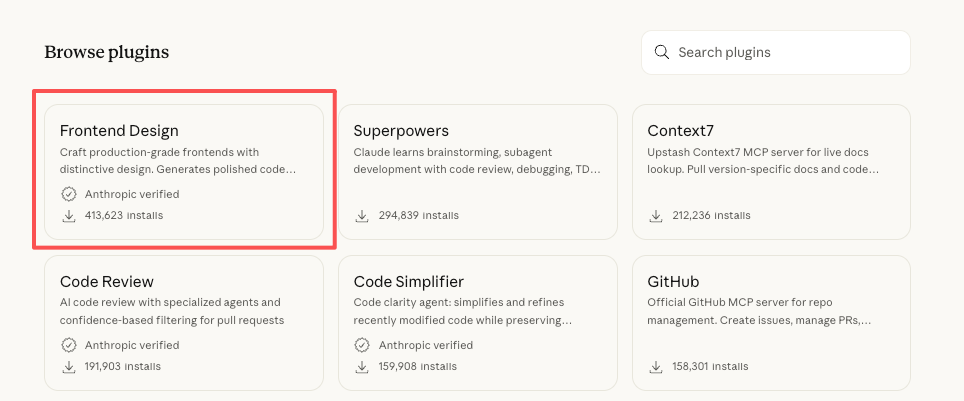The image size is (964, 401).
Task: Focus the Search plugins input field
Action: click(x=785, y=52)
